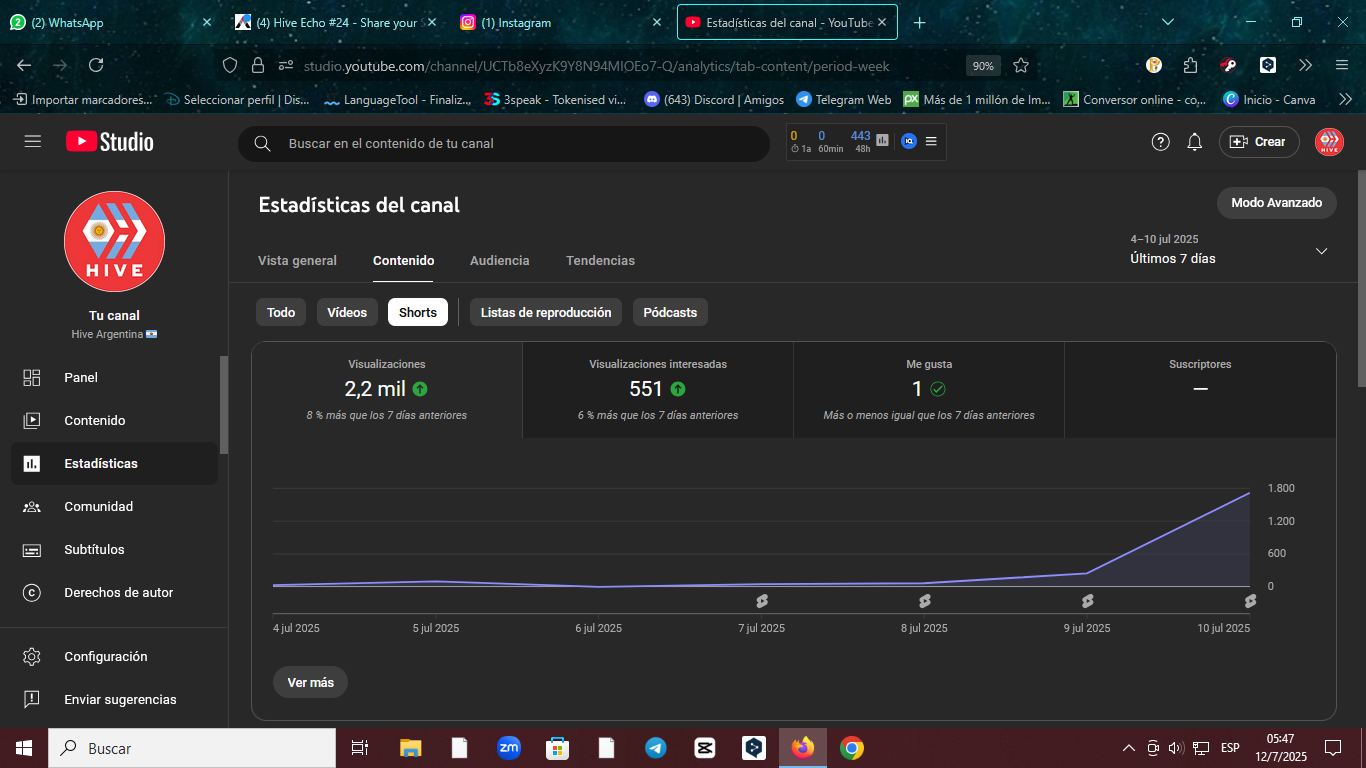Image resolution: width=1366 pixels, height=768 pixels.
Task: Open Configuración settings gear
Action: pos(114,657)
